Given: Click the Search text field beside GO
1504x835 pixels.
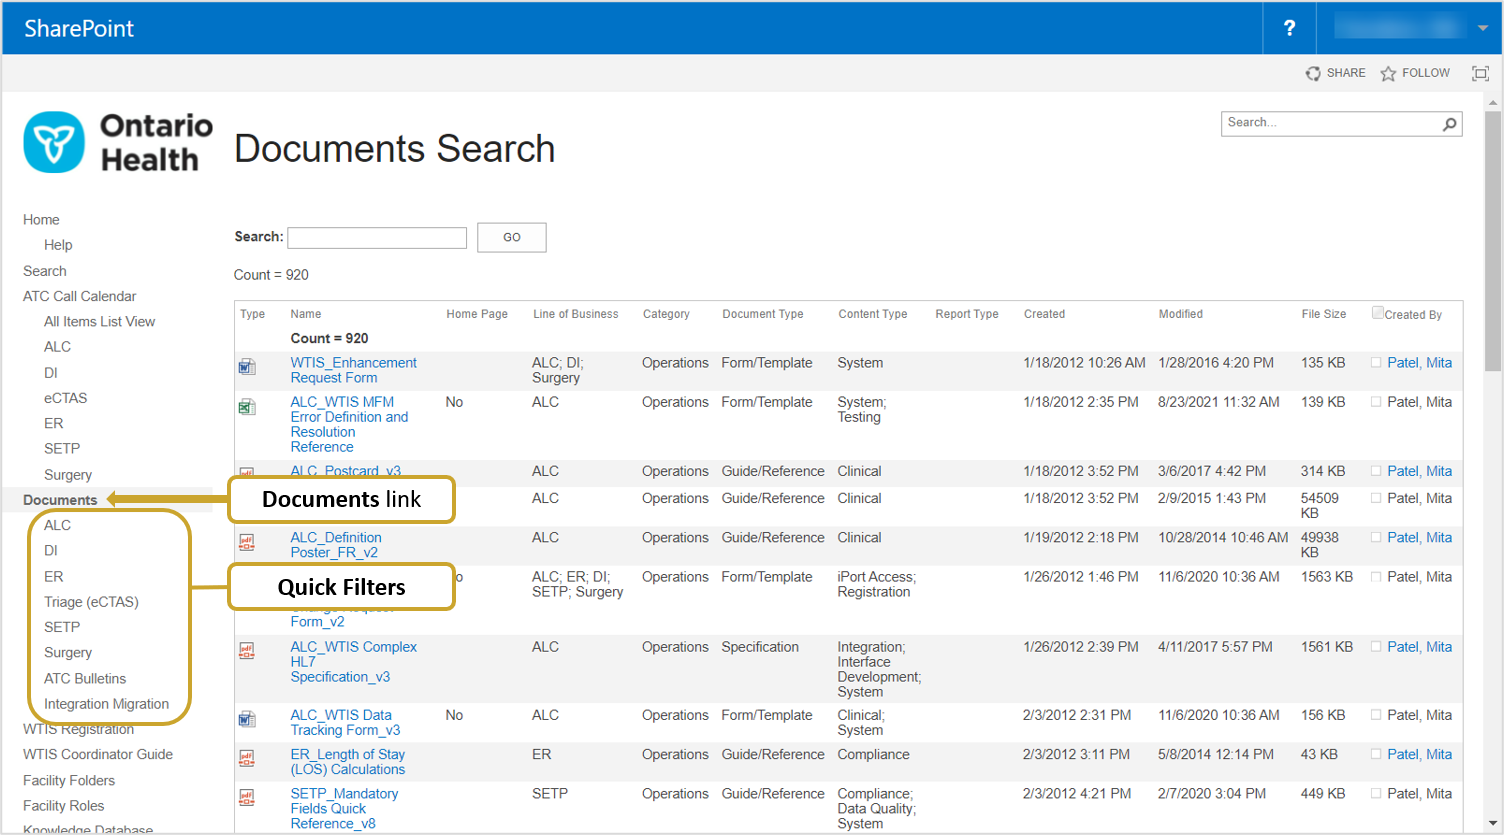Looking at the screenshot, I should click(x=377, y=238).
